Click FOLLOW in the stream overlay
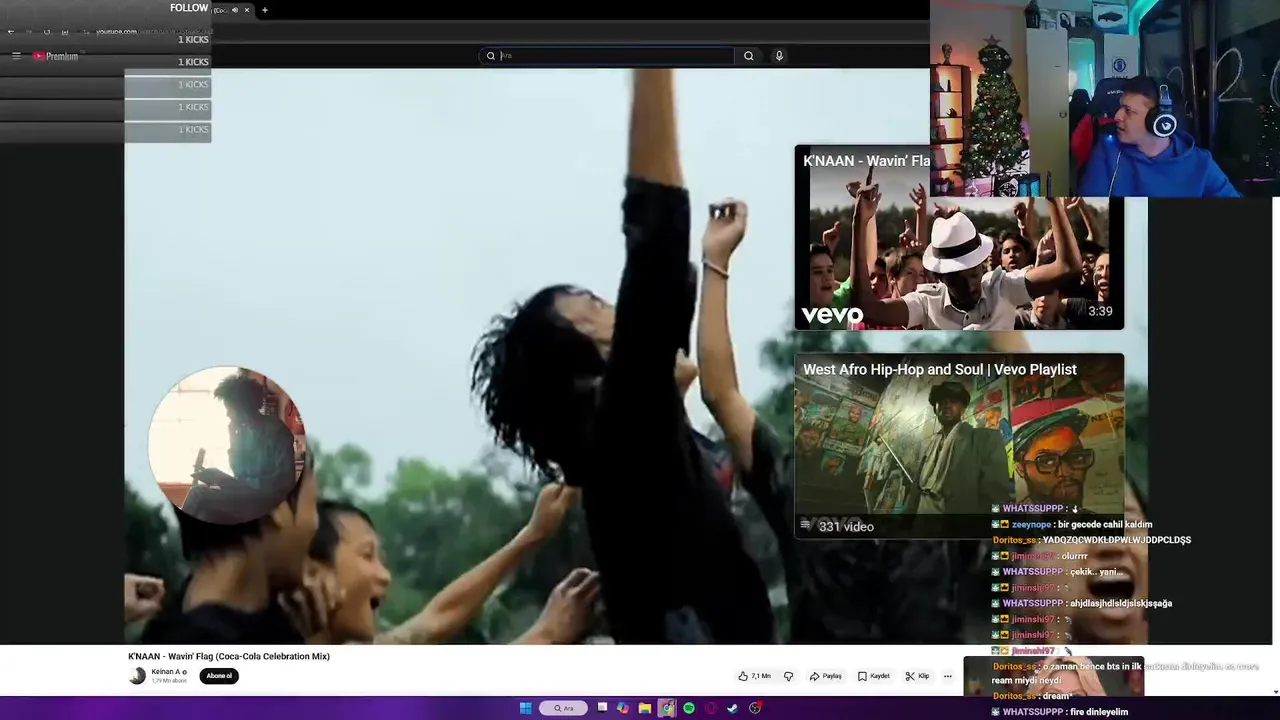Viewport: 1280px width, 720px height. pos(189,8)
